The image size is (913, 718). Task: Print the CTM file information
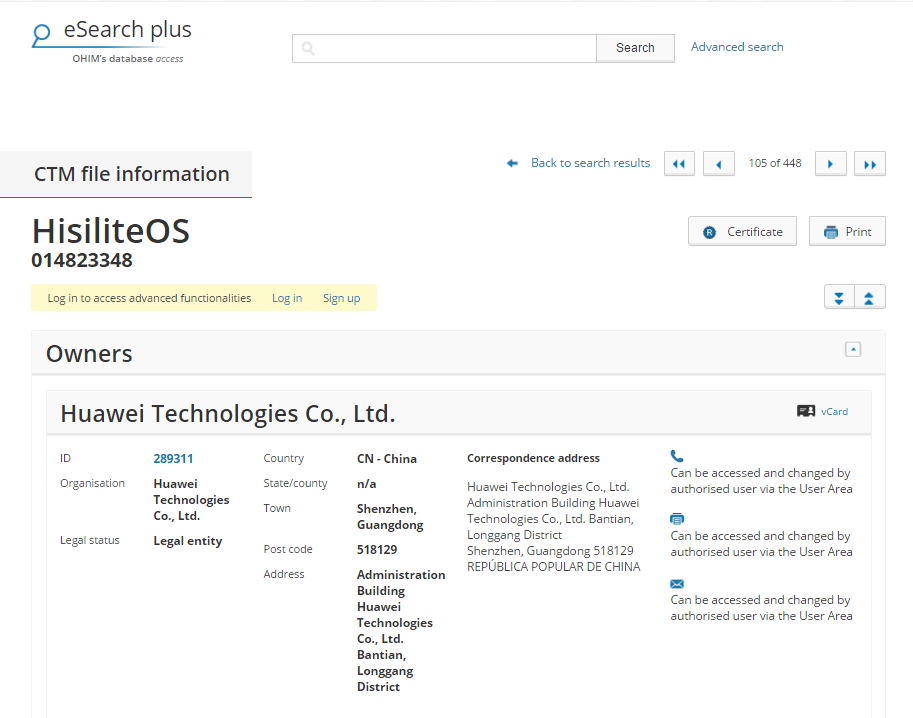[847, 231]
